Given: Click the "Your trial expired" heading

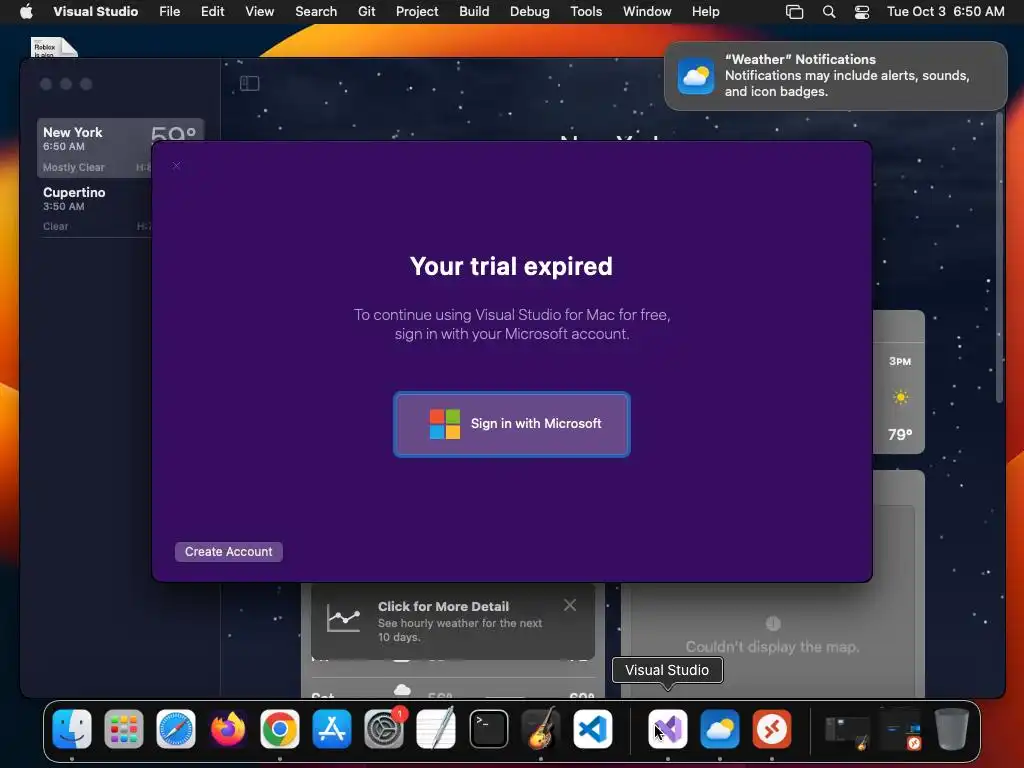Looking at the screenshot, I should tap(511, 266).
